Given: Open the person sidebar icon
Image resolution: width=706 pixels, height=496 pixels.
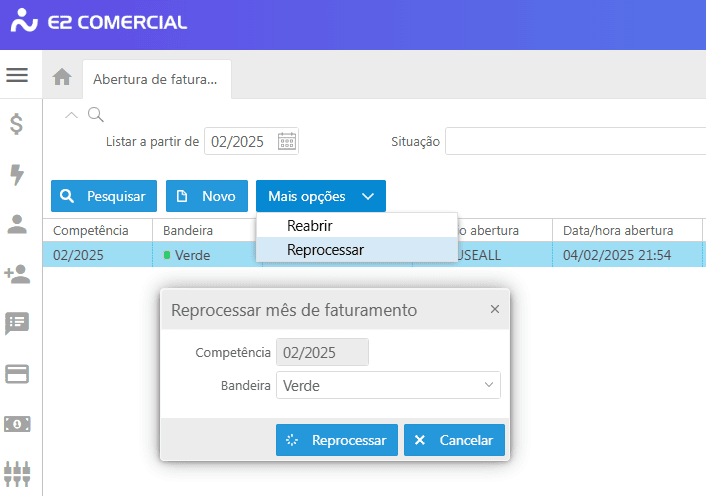Looking at the screenshot, I should point(17,224).
